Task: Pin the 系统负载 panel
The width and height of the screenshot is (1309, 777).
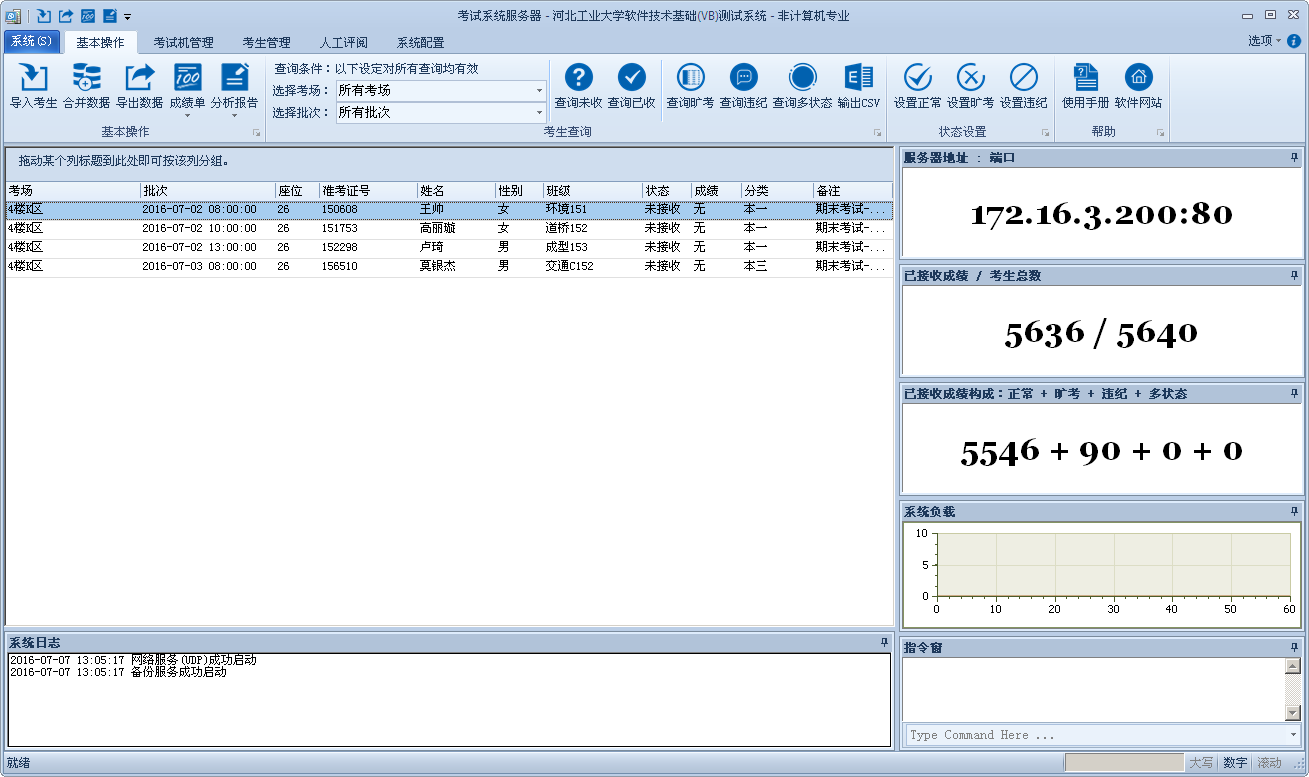Action: click(1294, 512)
